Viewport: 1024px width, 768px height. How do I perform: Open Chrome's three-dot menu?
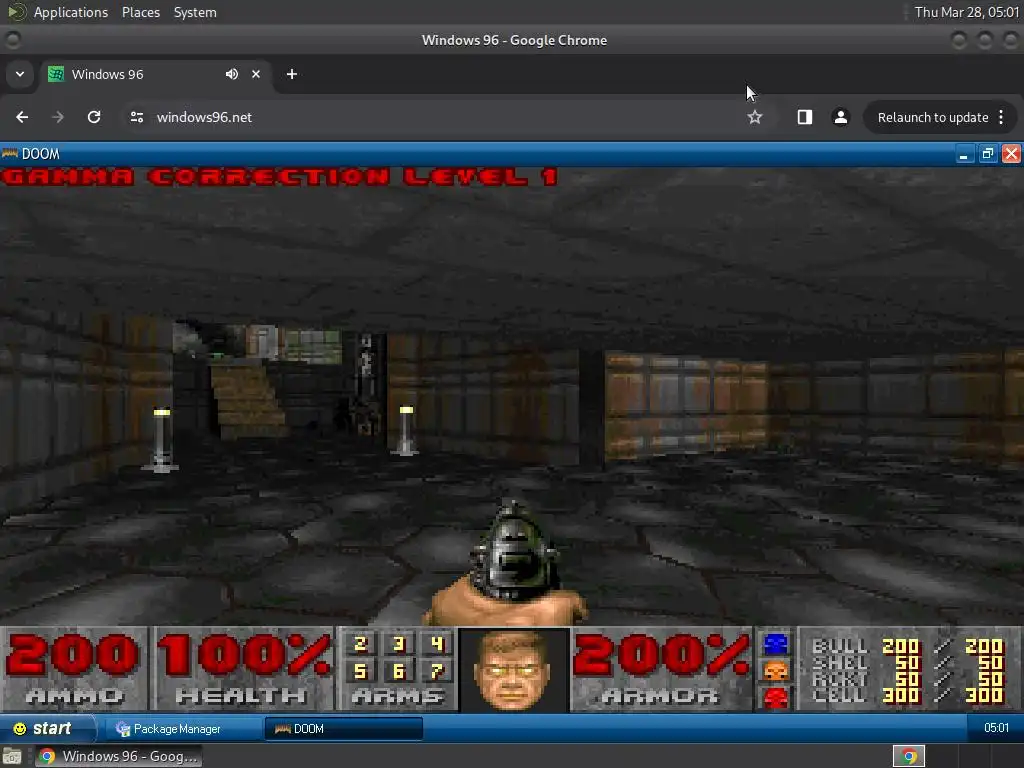coord(1001,117)
